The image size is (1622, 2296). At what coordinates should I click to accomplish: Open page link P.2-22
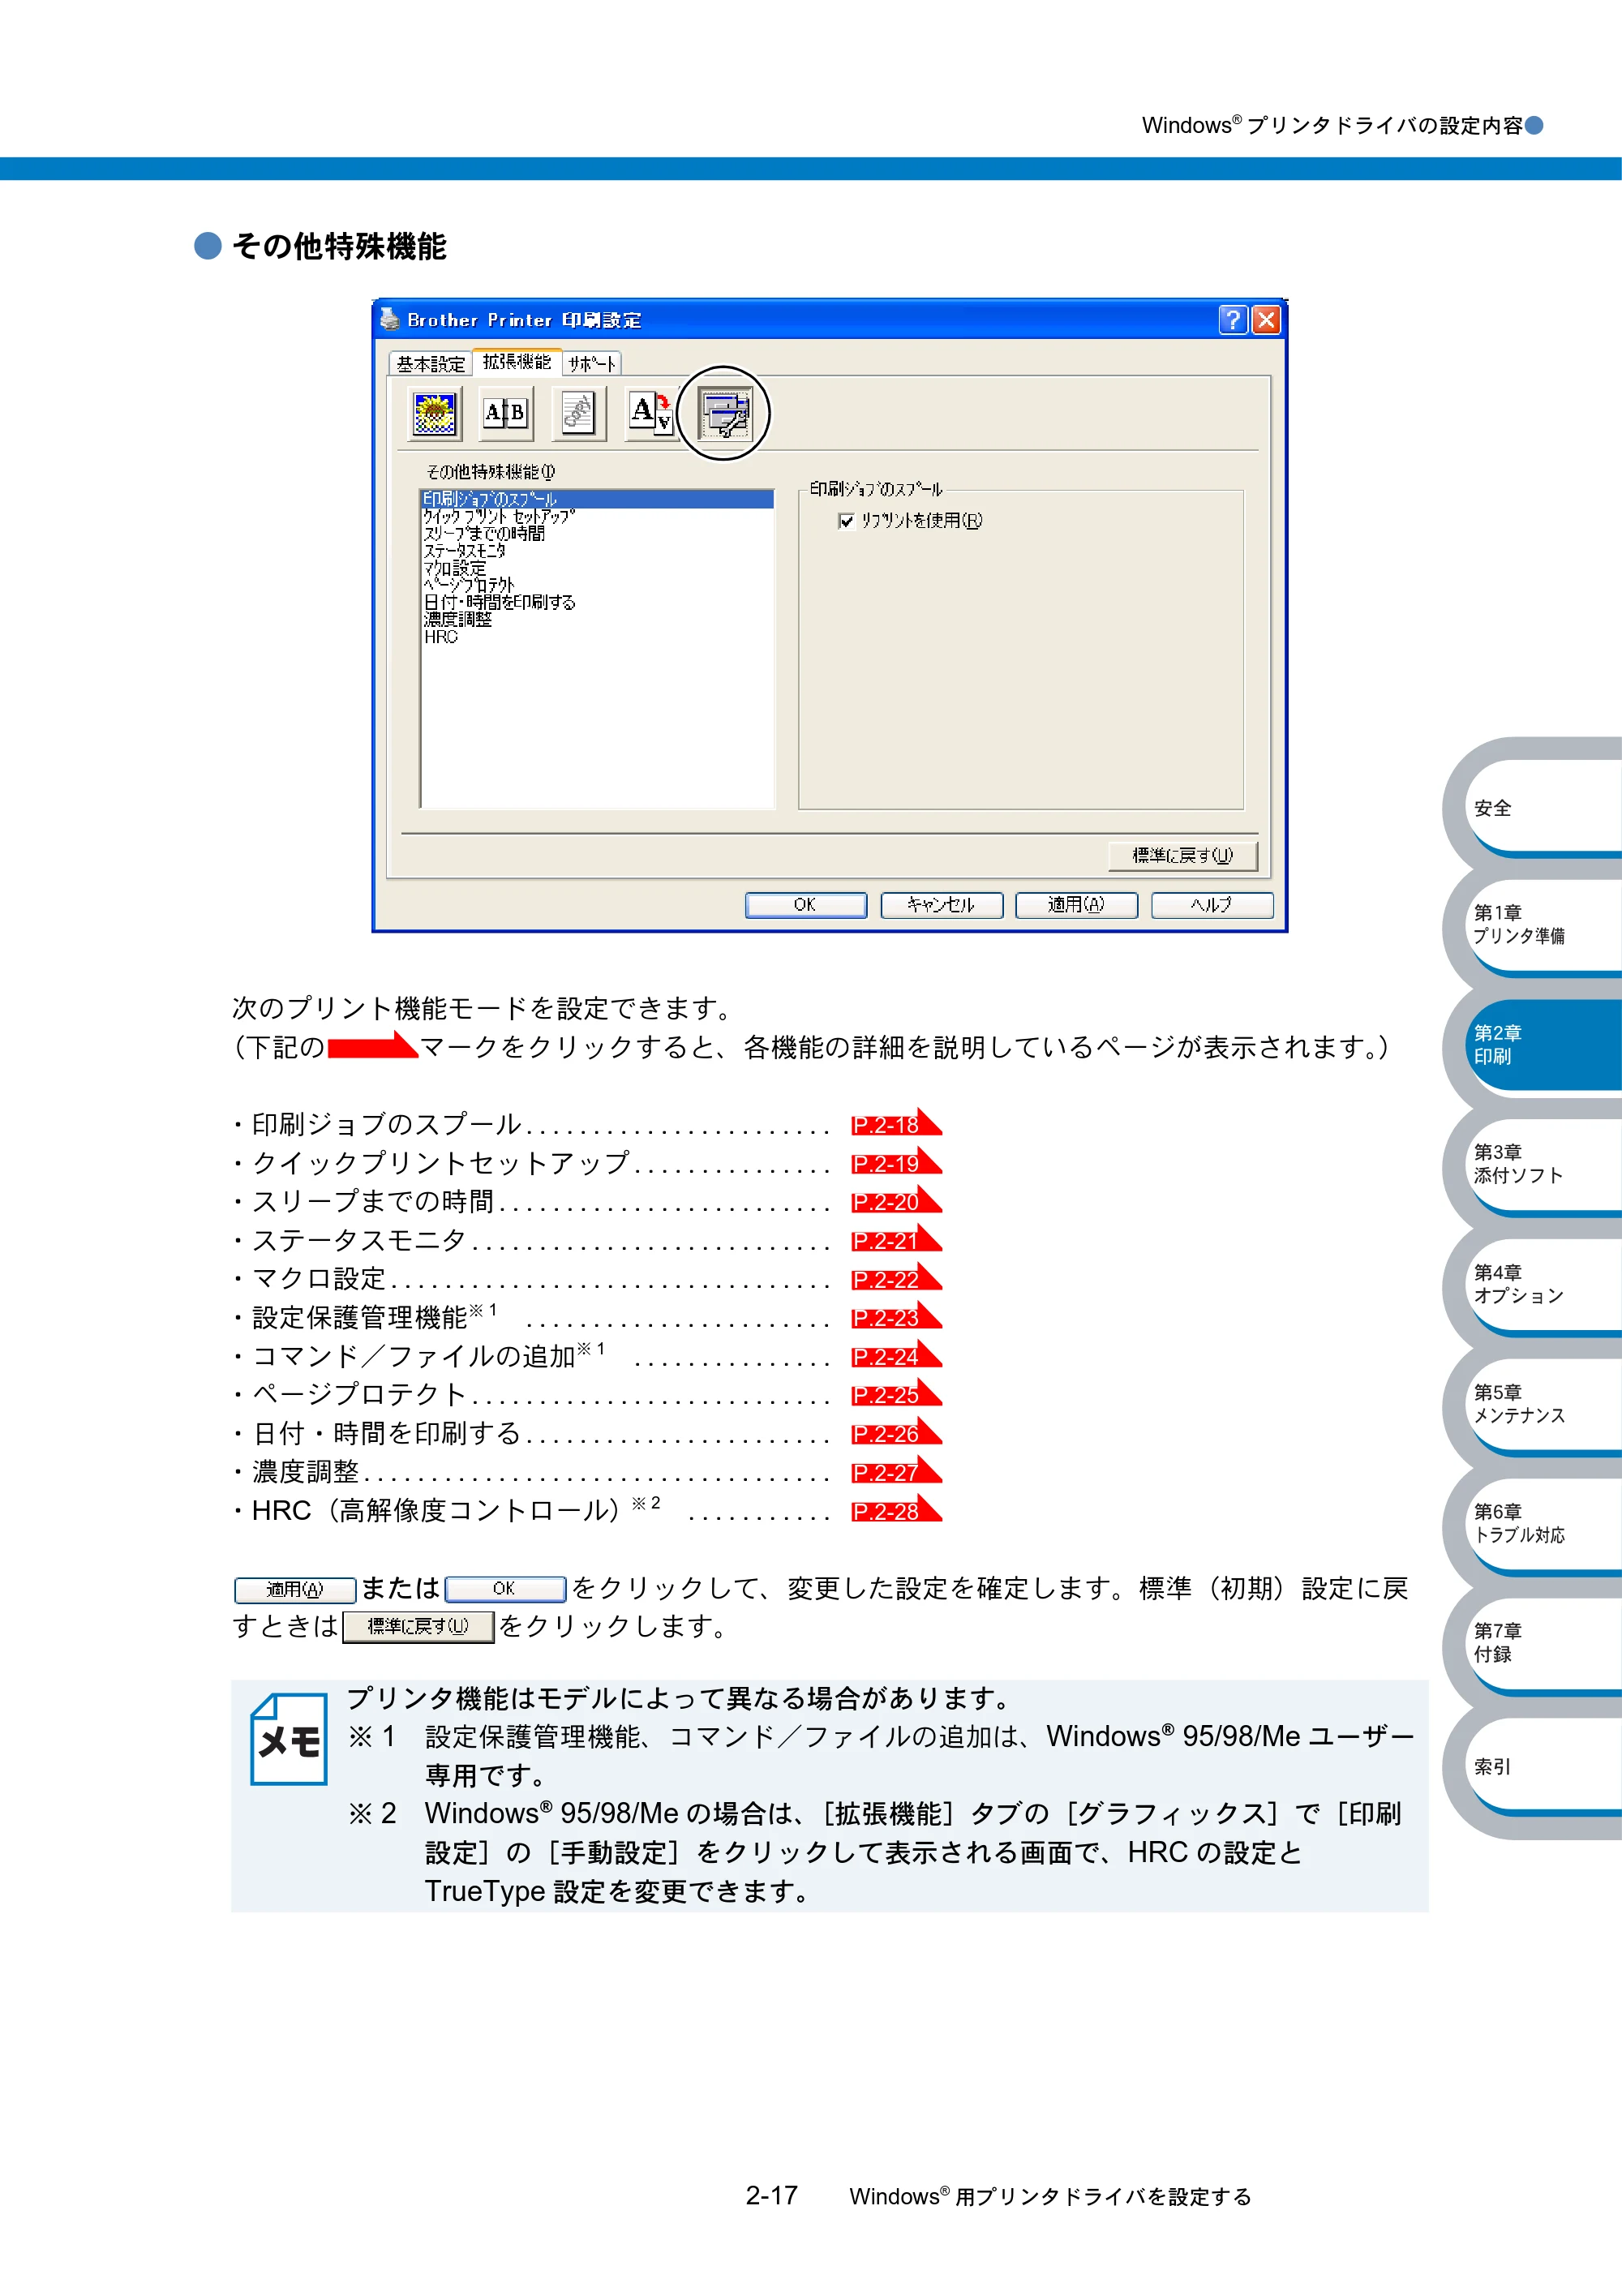(x=896, y=1279)
